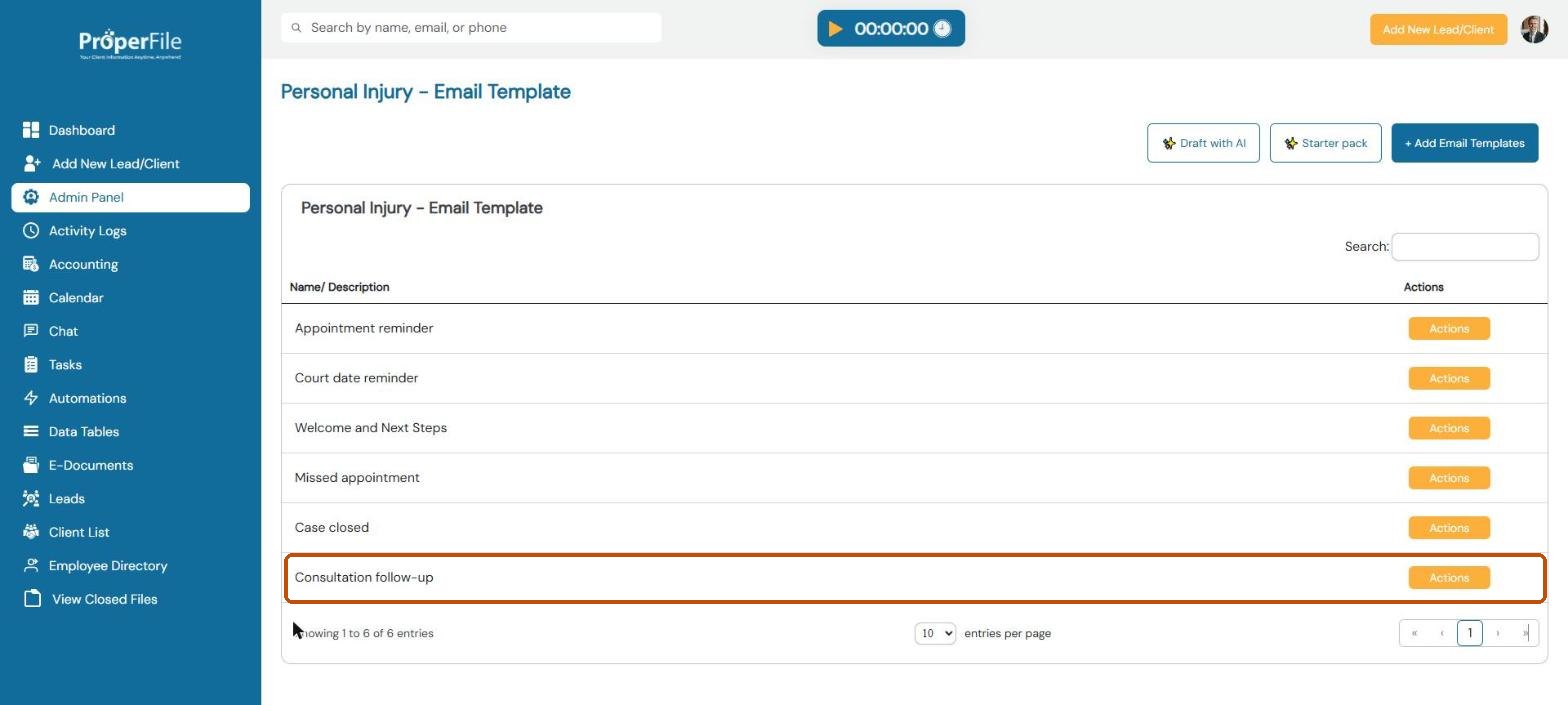Viewport: 1568px width, 705px height.
Task: Click the Starter pack button
Action: coord(1326,143)
